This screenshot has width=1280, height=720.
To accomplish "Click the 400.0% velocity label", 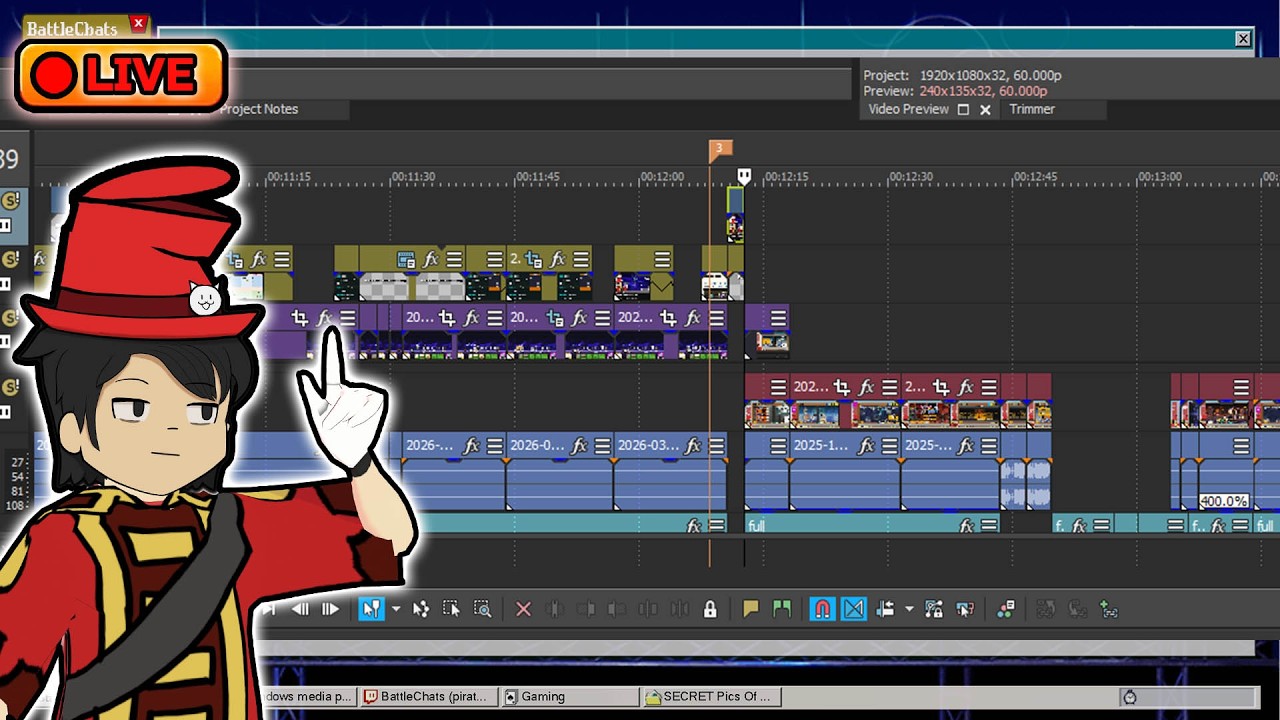I will coord(1224,501).
